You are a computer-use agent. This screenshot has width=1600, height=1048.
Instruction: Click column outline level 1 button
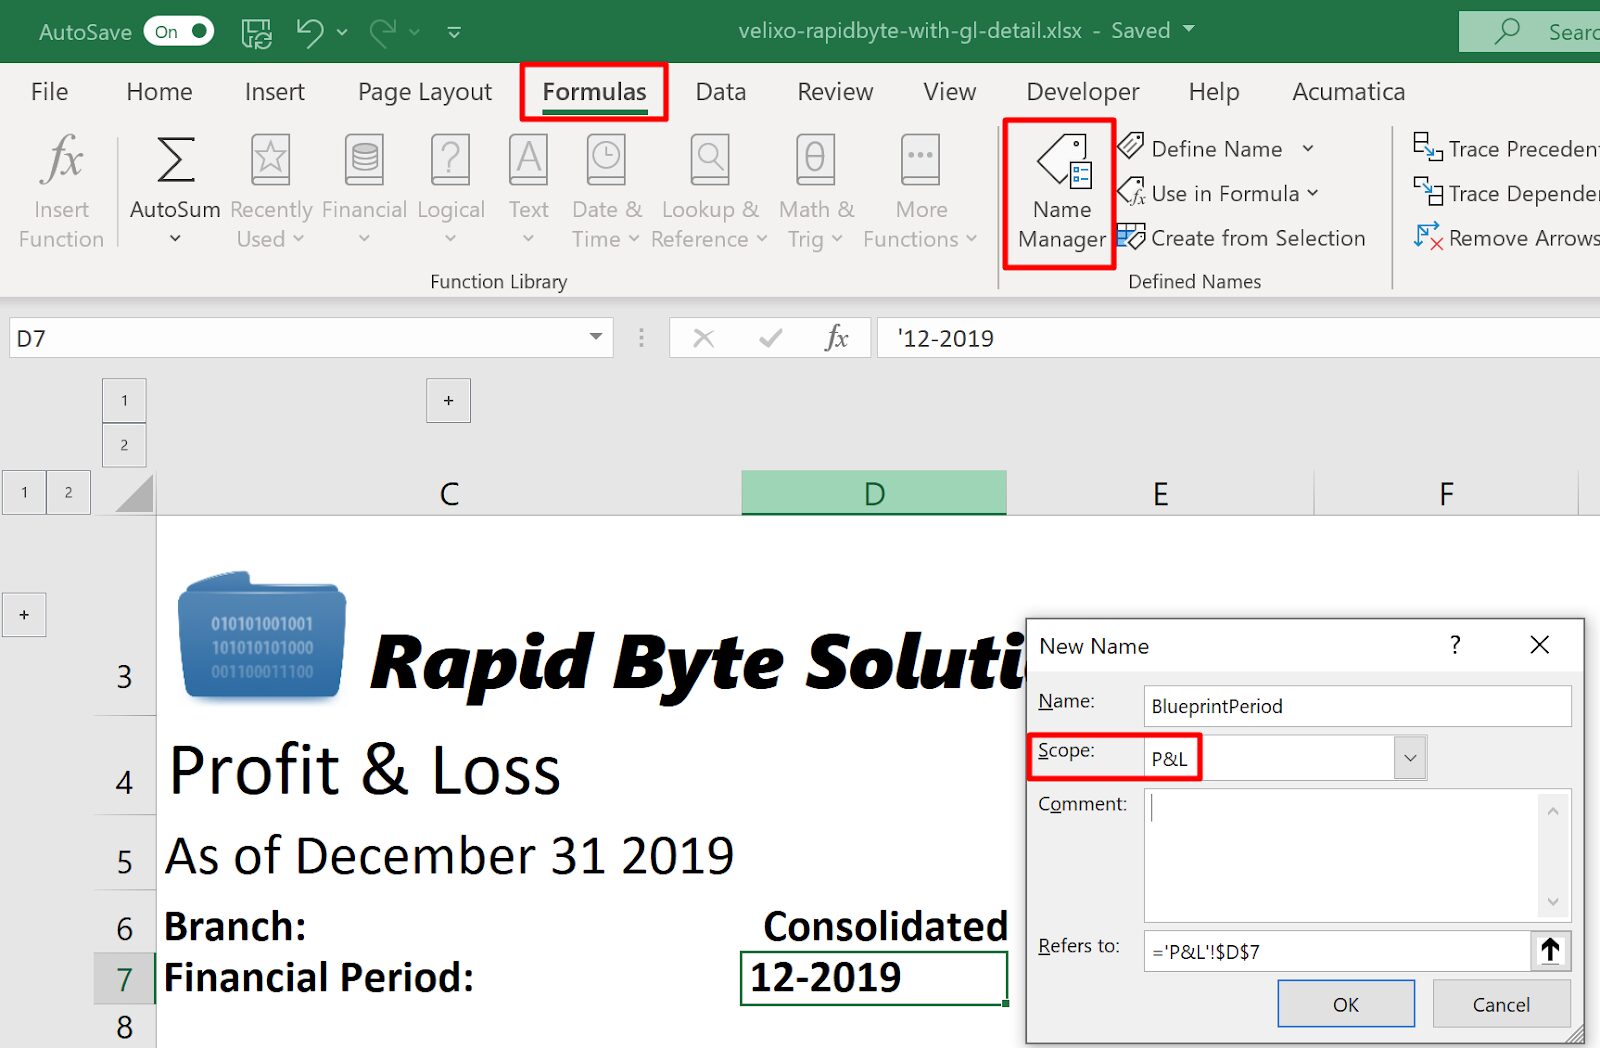click(124, 400)
